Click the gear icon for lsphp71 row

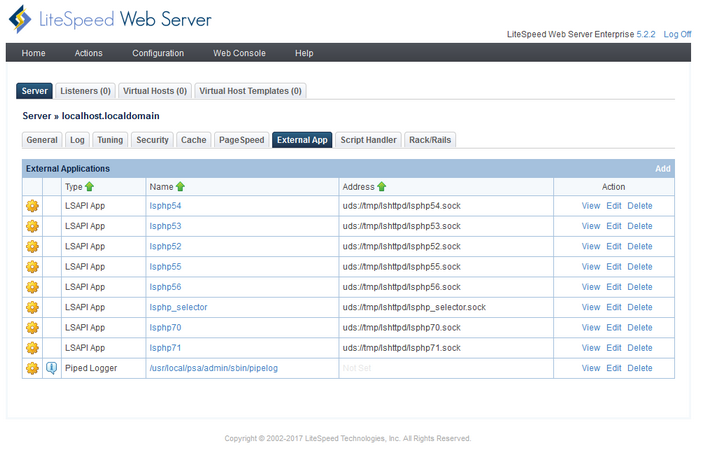pyautogui.click(x=32, y=348)
